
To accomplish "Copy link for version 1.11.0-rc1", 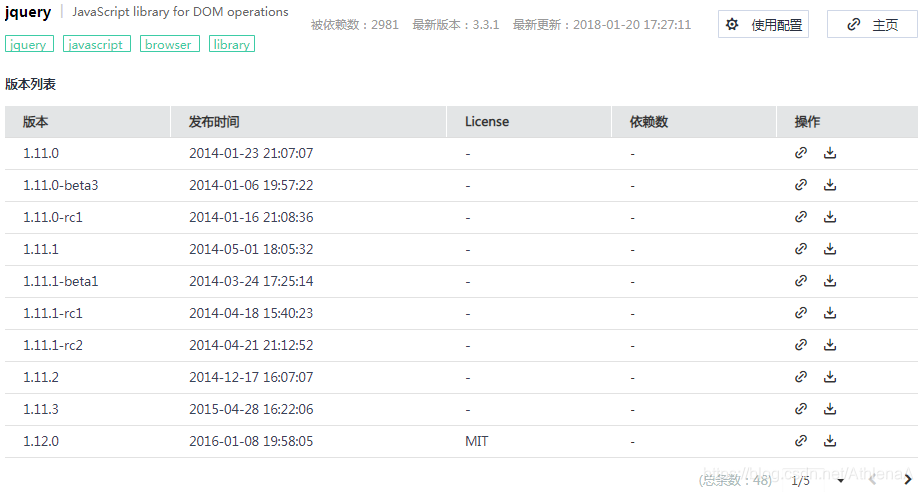I will coord(801,217).
